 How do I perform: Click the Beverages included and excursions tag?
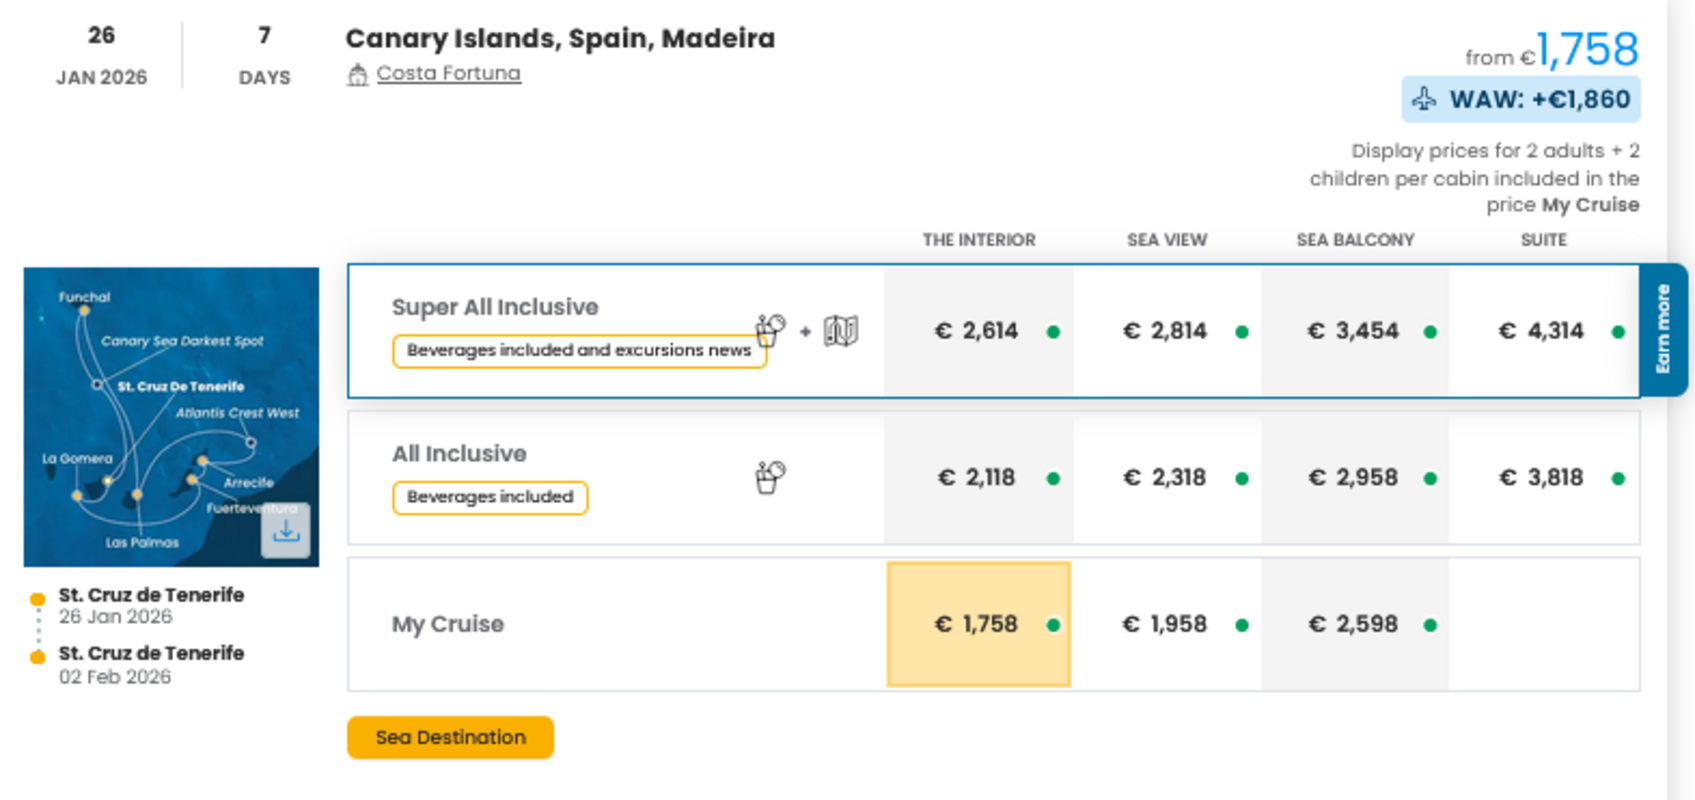pos(579,351)
